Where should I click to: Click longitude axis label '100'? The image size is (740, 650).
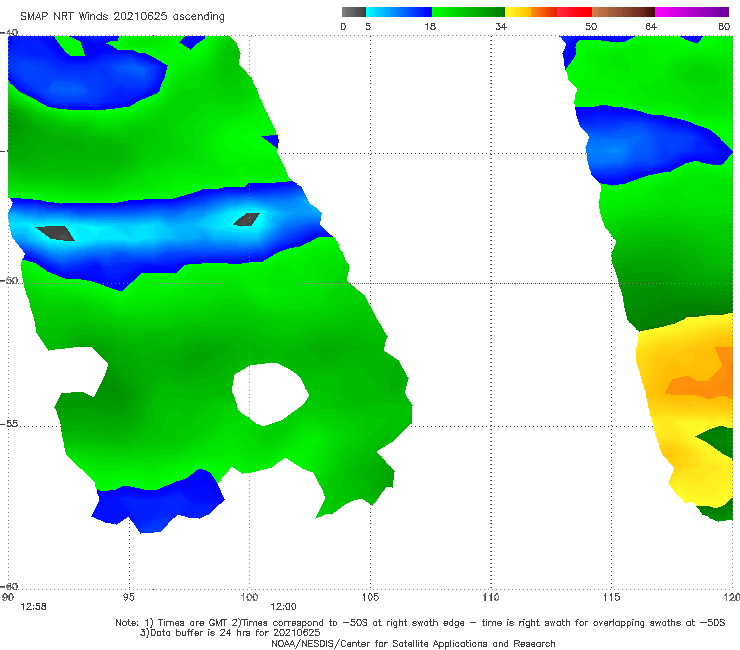(x=249, y=597)
